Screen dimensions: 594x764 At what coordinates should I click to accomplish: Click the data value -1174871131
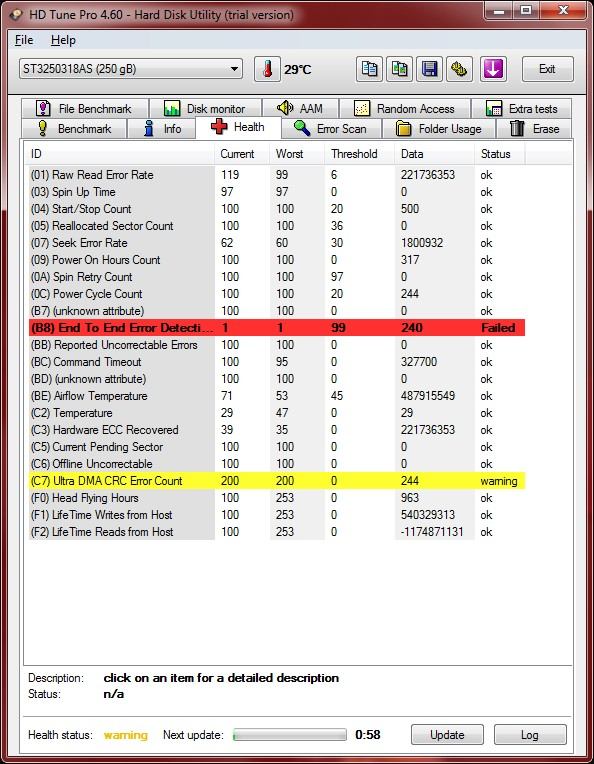(432, 532)
